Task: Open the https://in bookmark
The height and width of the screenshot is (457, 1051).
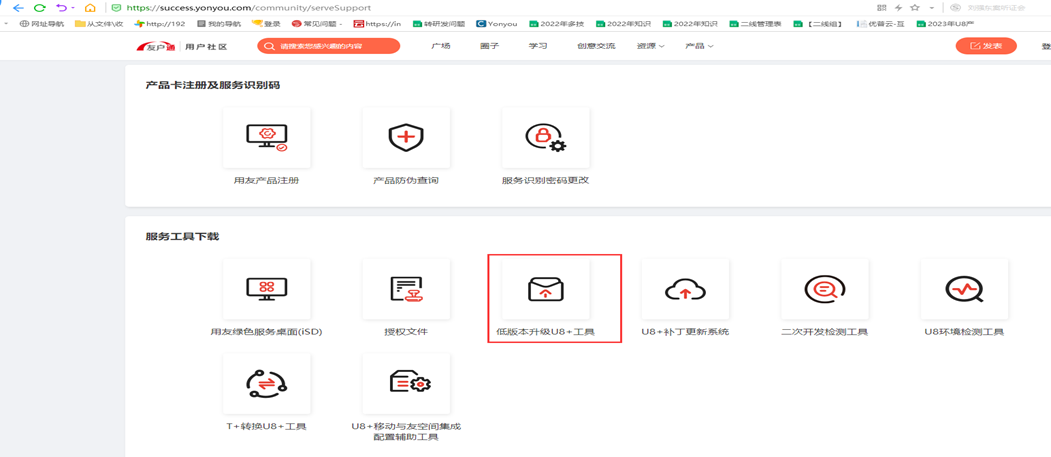Action: coord(377,23)
